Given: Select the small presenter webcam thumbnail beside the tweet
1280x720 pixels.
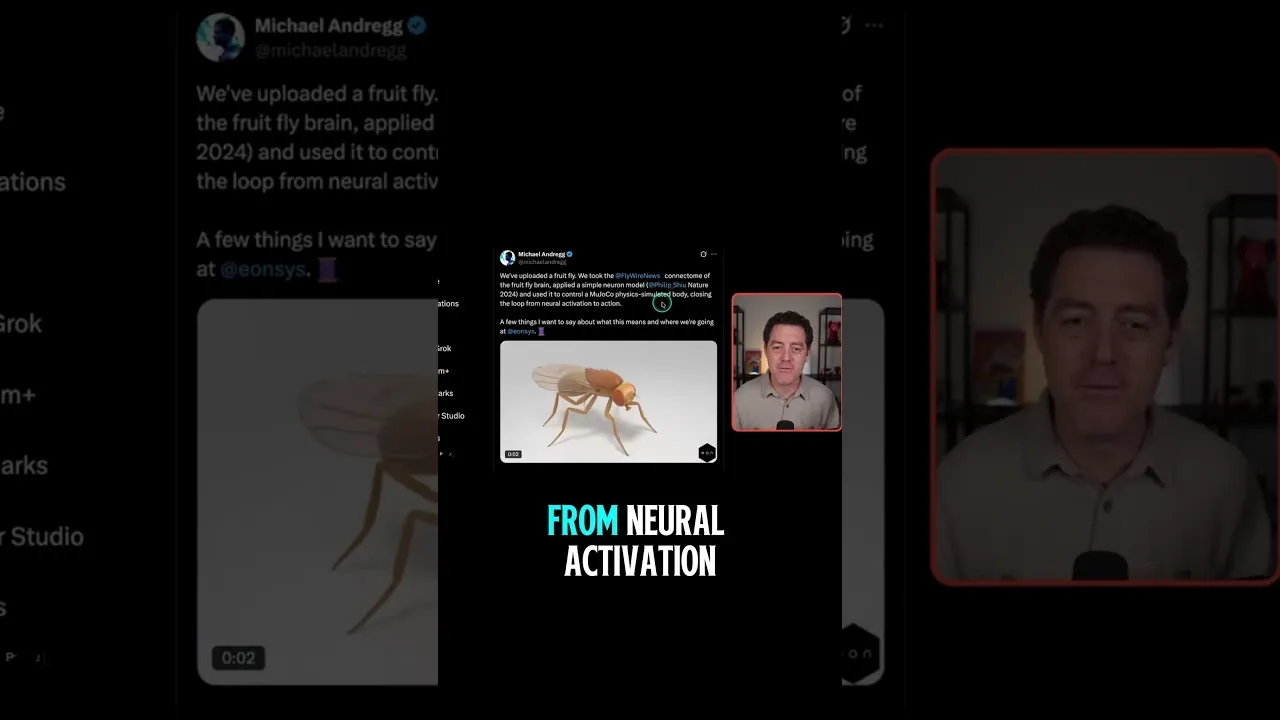Looking at the screenshot, I should click(787, 362).
